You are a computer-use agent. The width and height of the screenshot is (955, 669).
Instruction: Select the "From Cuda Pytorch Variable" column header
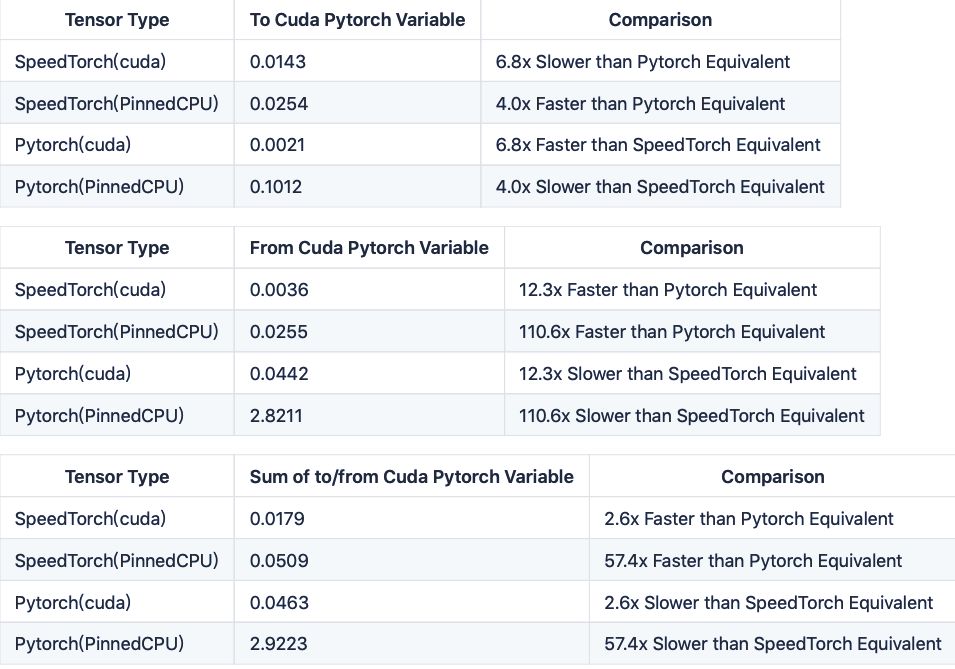coord(369,248)
